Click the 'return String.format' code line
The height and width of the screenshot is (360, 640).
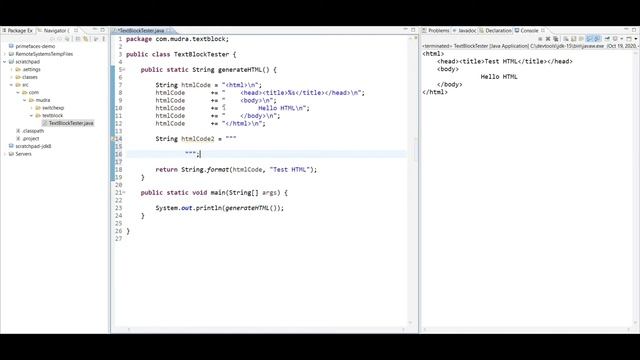click(x=236, y=169)
